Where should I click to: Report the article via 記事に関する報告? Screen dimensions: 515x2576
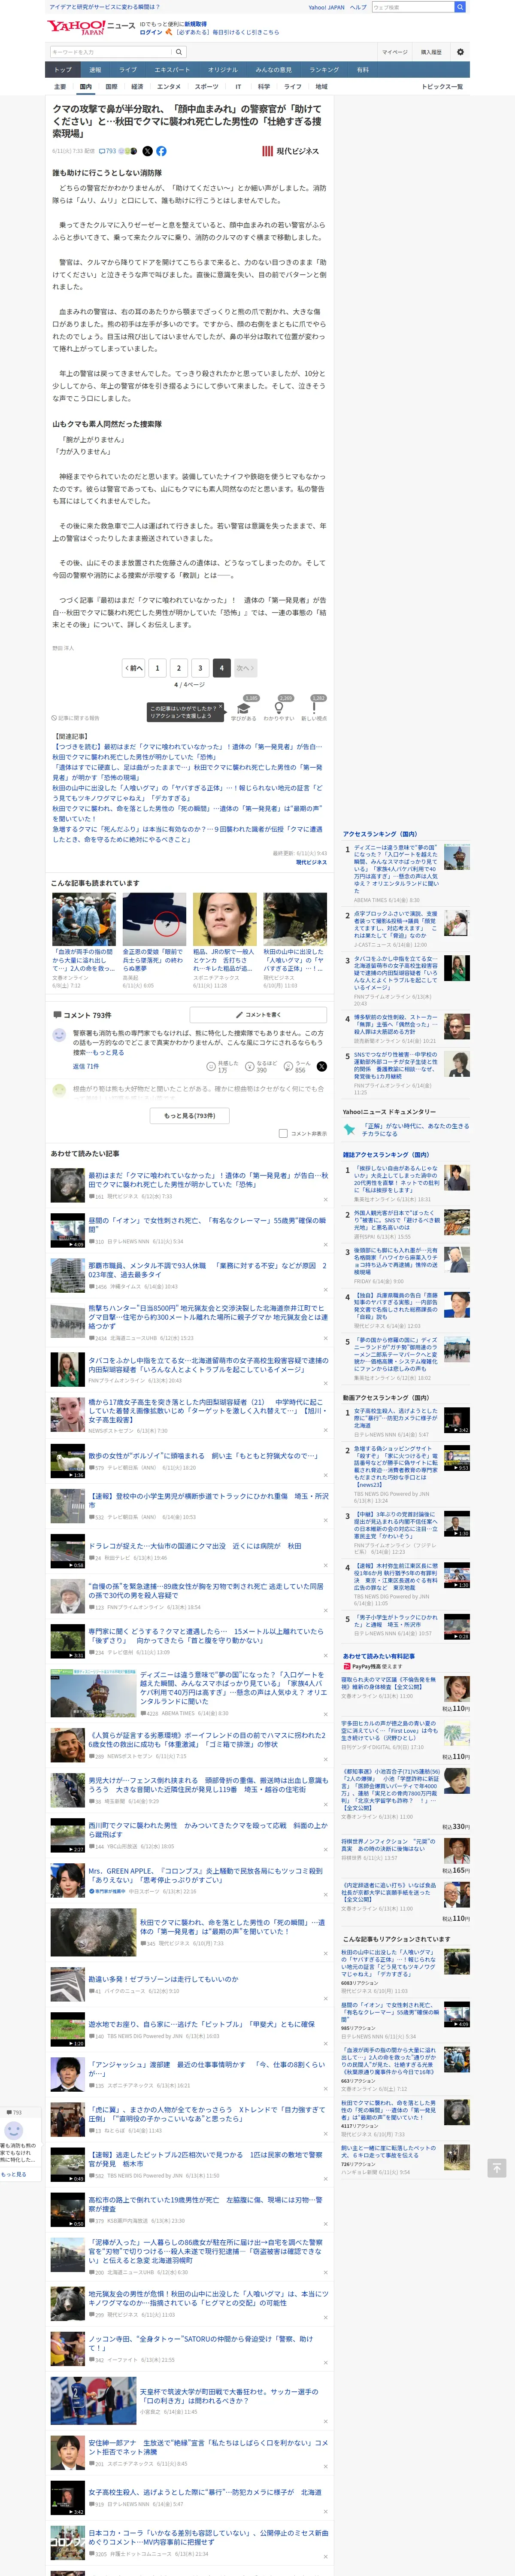[x=76, y=718]
